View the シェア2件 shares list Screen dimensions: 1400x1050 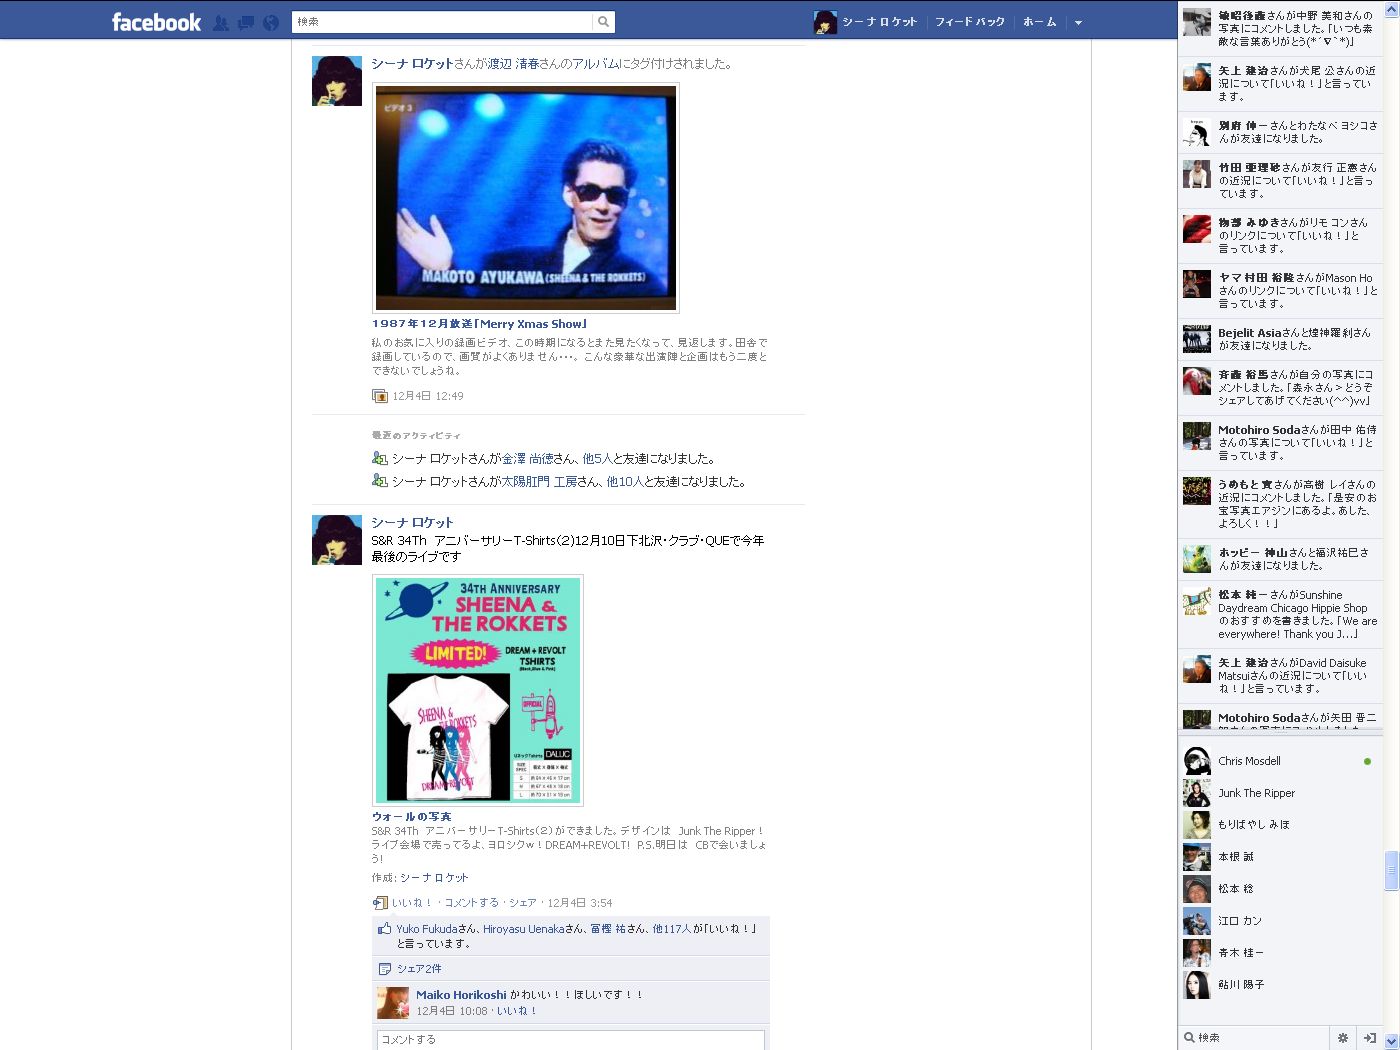419,969
